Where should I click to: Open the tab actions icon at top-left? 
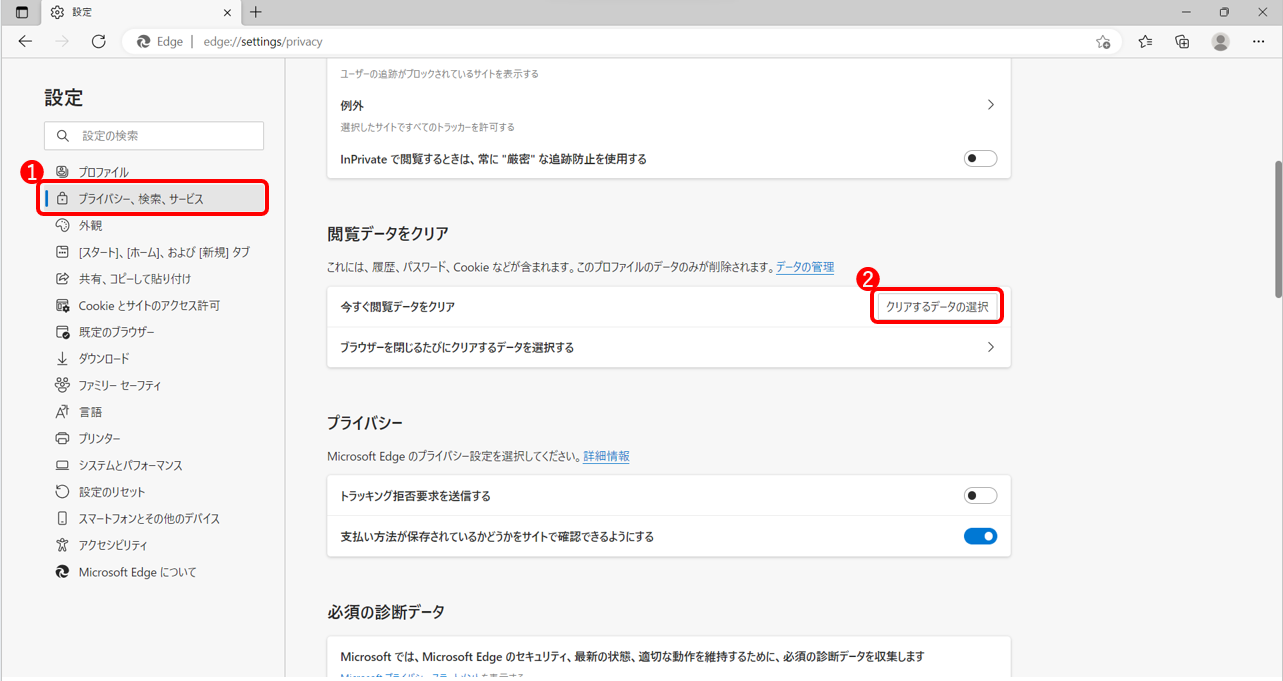coord(22,12)
